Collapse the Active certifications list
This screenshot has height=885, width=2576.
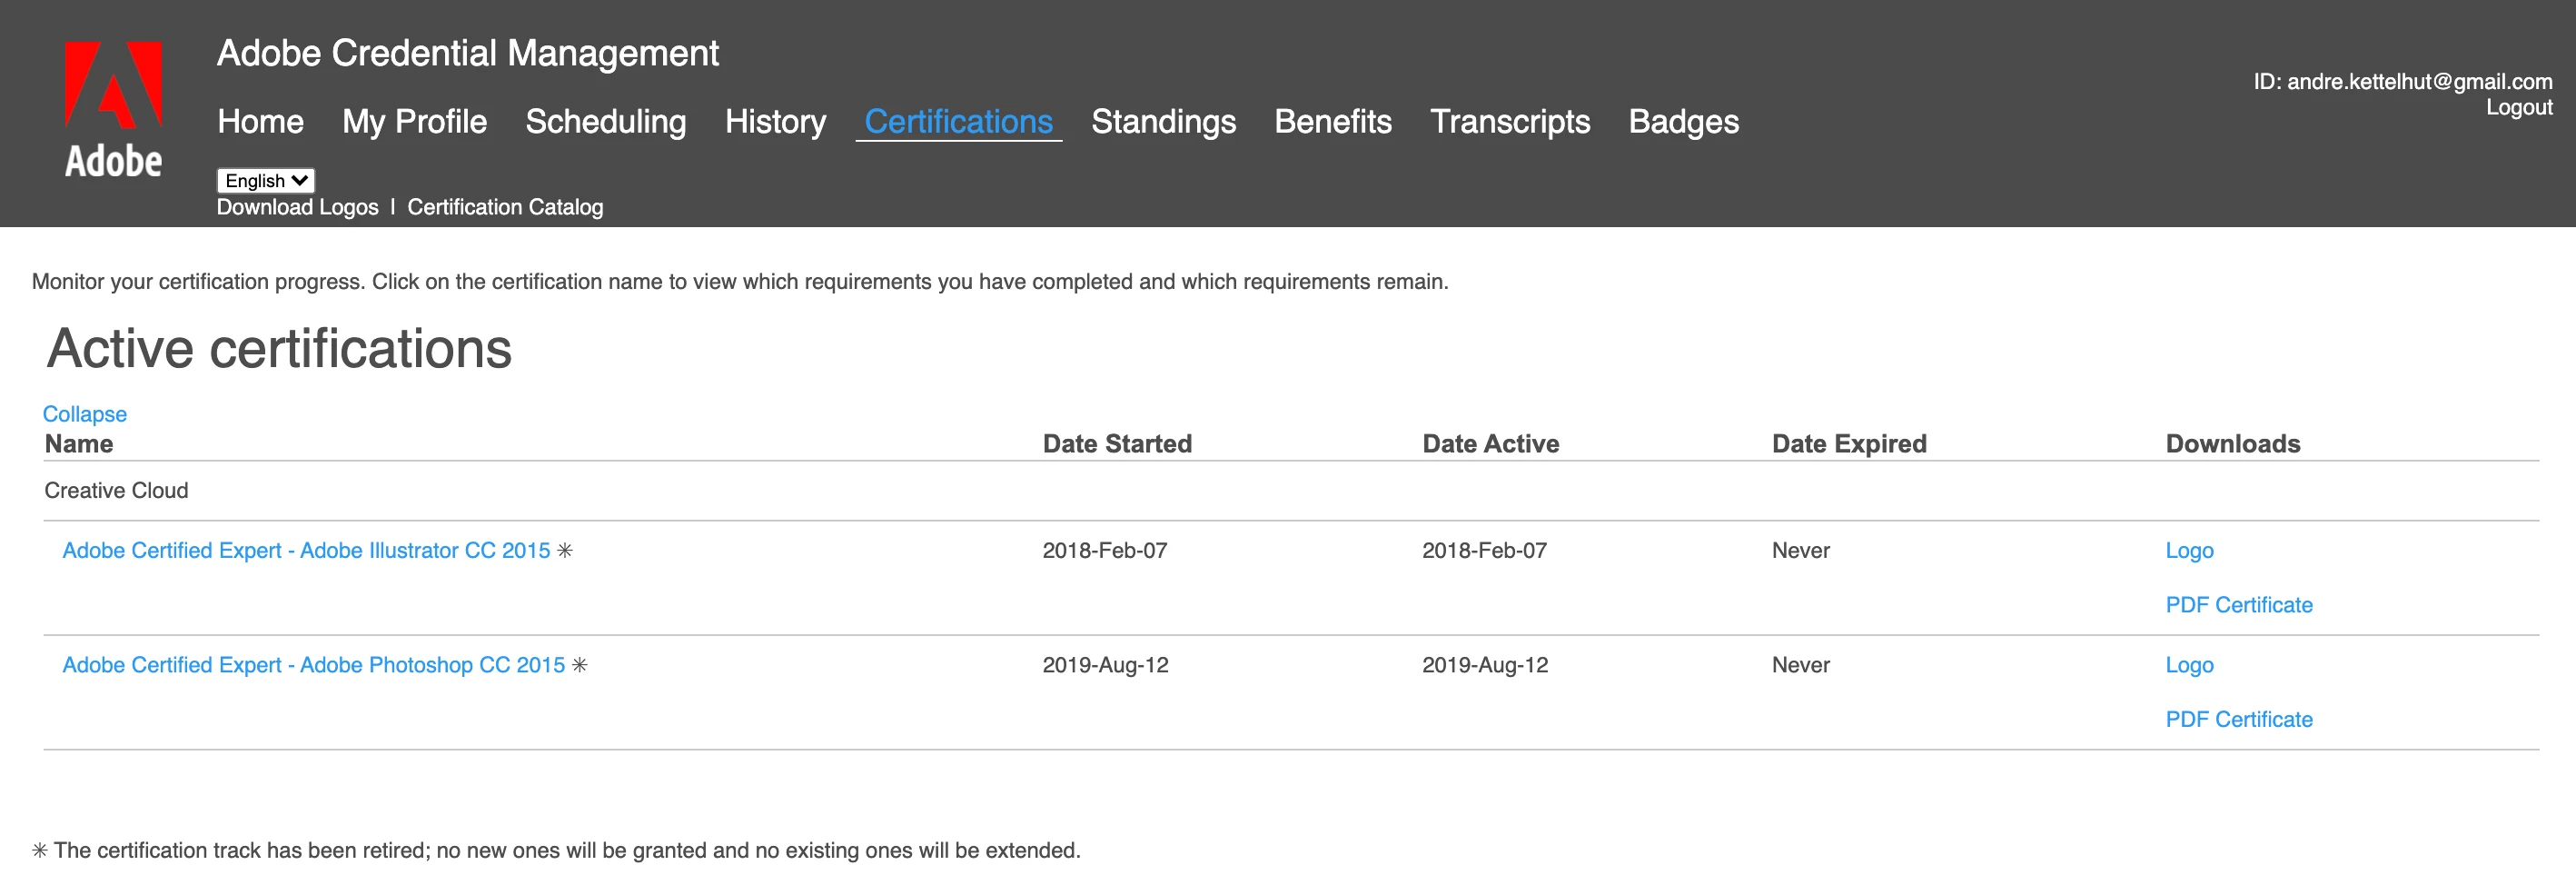click(x=84, y=414)
